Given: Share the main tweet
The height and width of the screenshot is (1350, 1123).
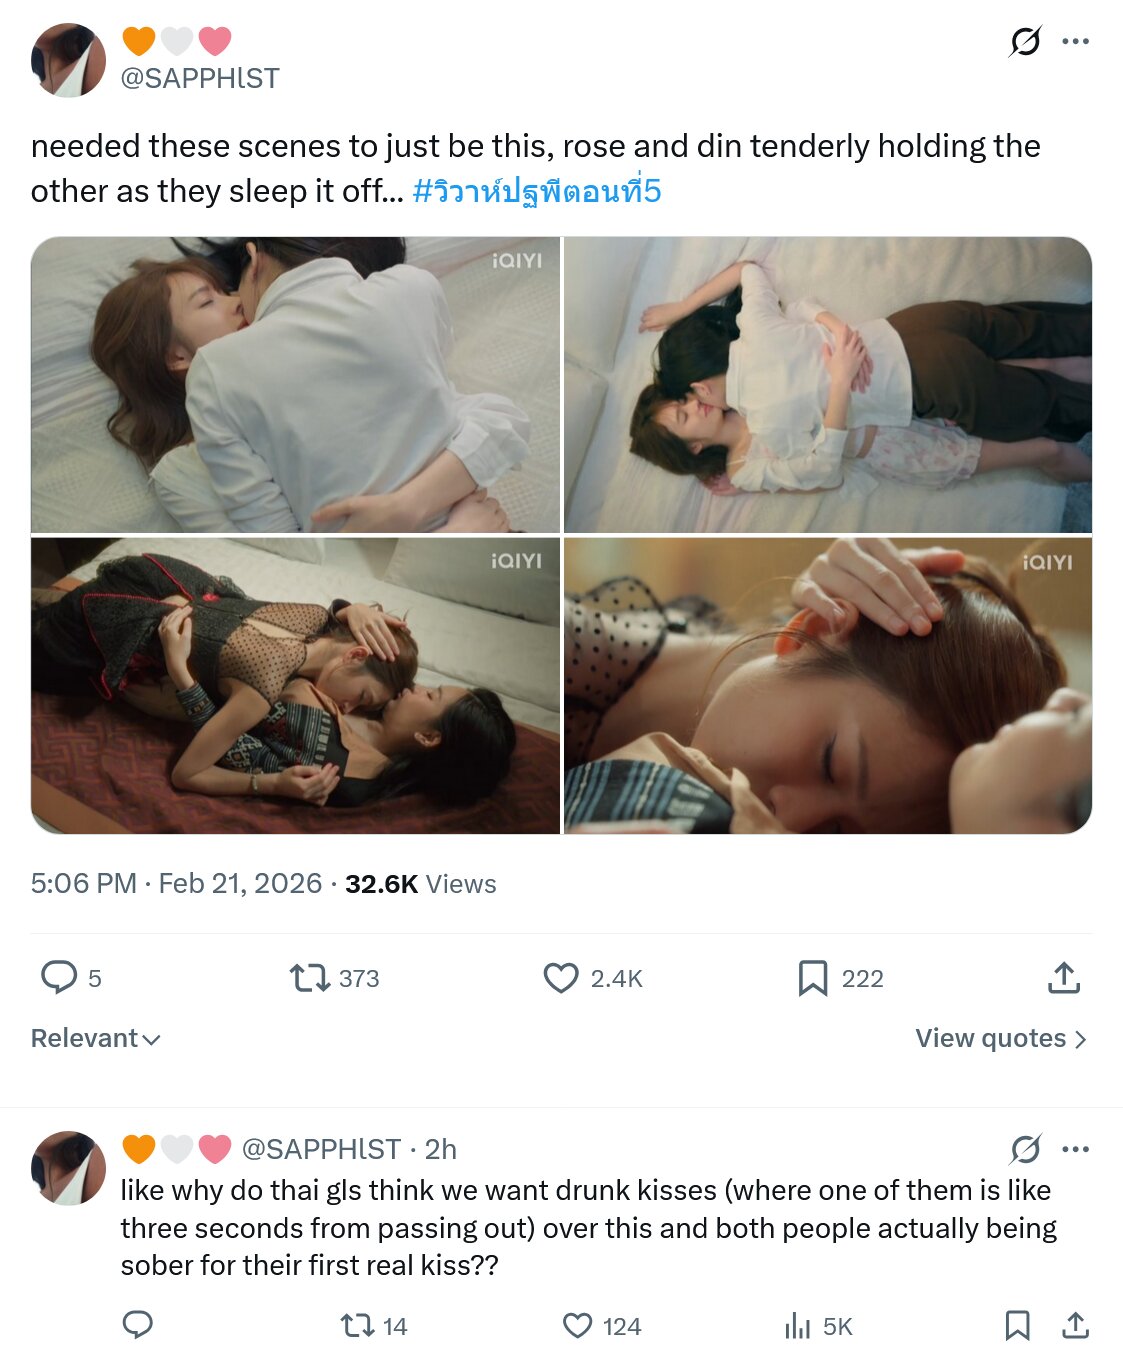Looking at the screenshot, I should (x=1064, y=977).
